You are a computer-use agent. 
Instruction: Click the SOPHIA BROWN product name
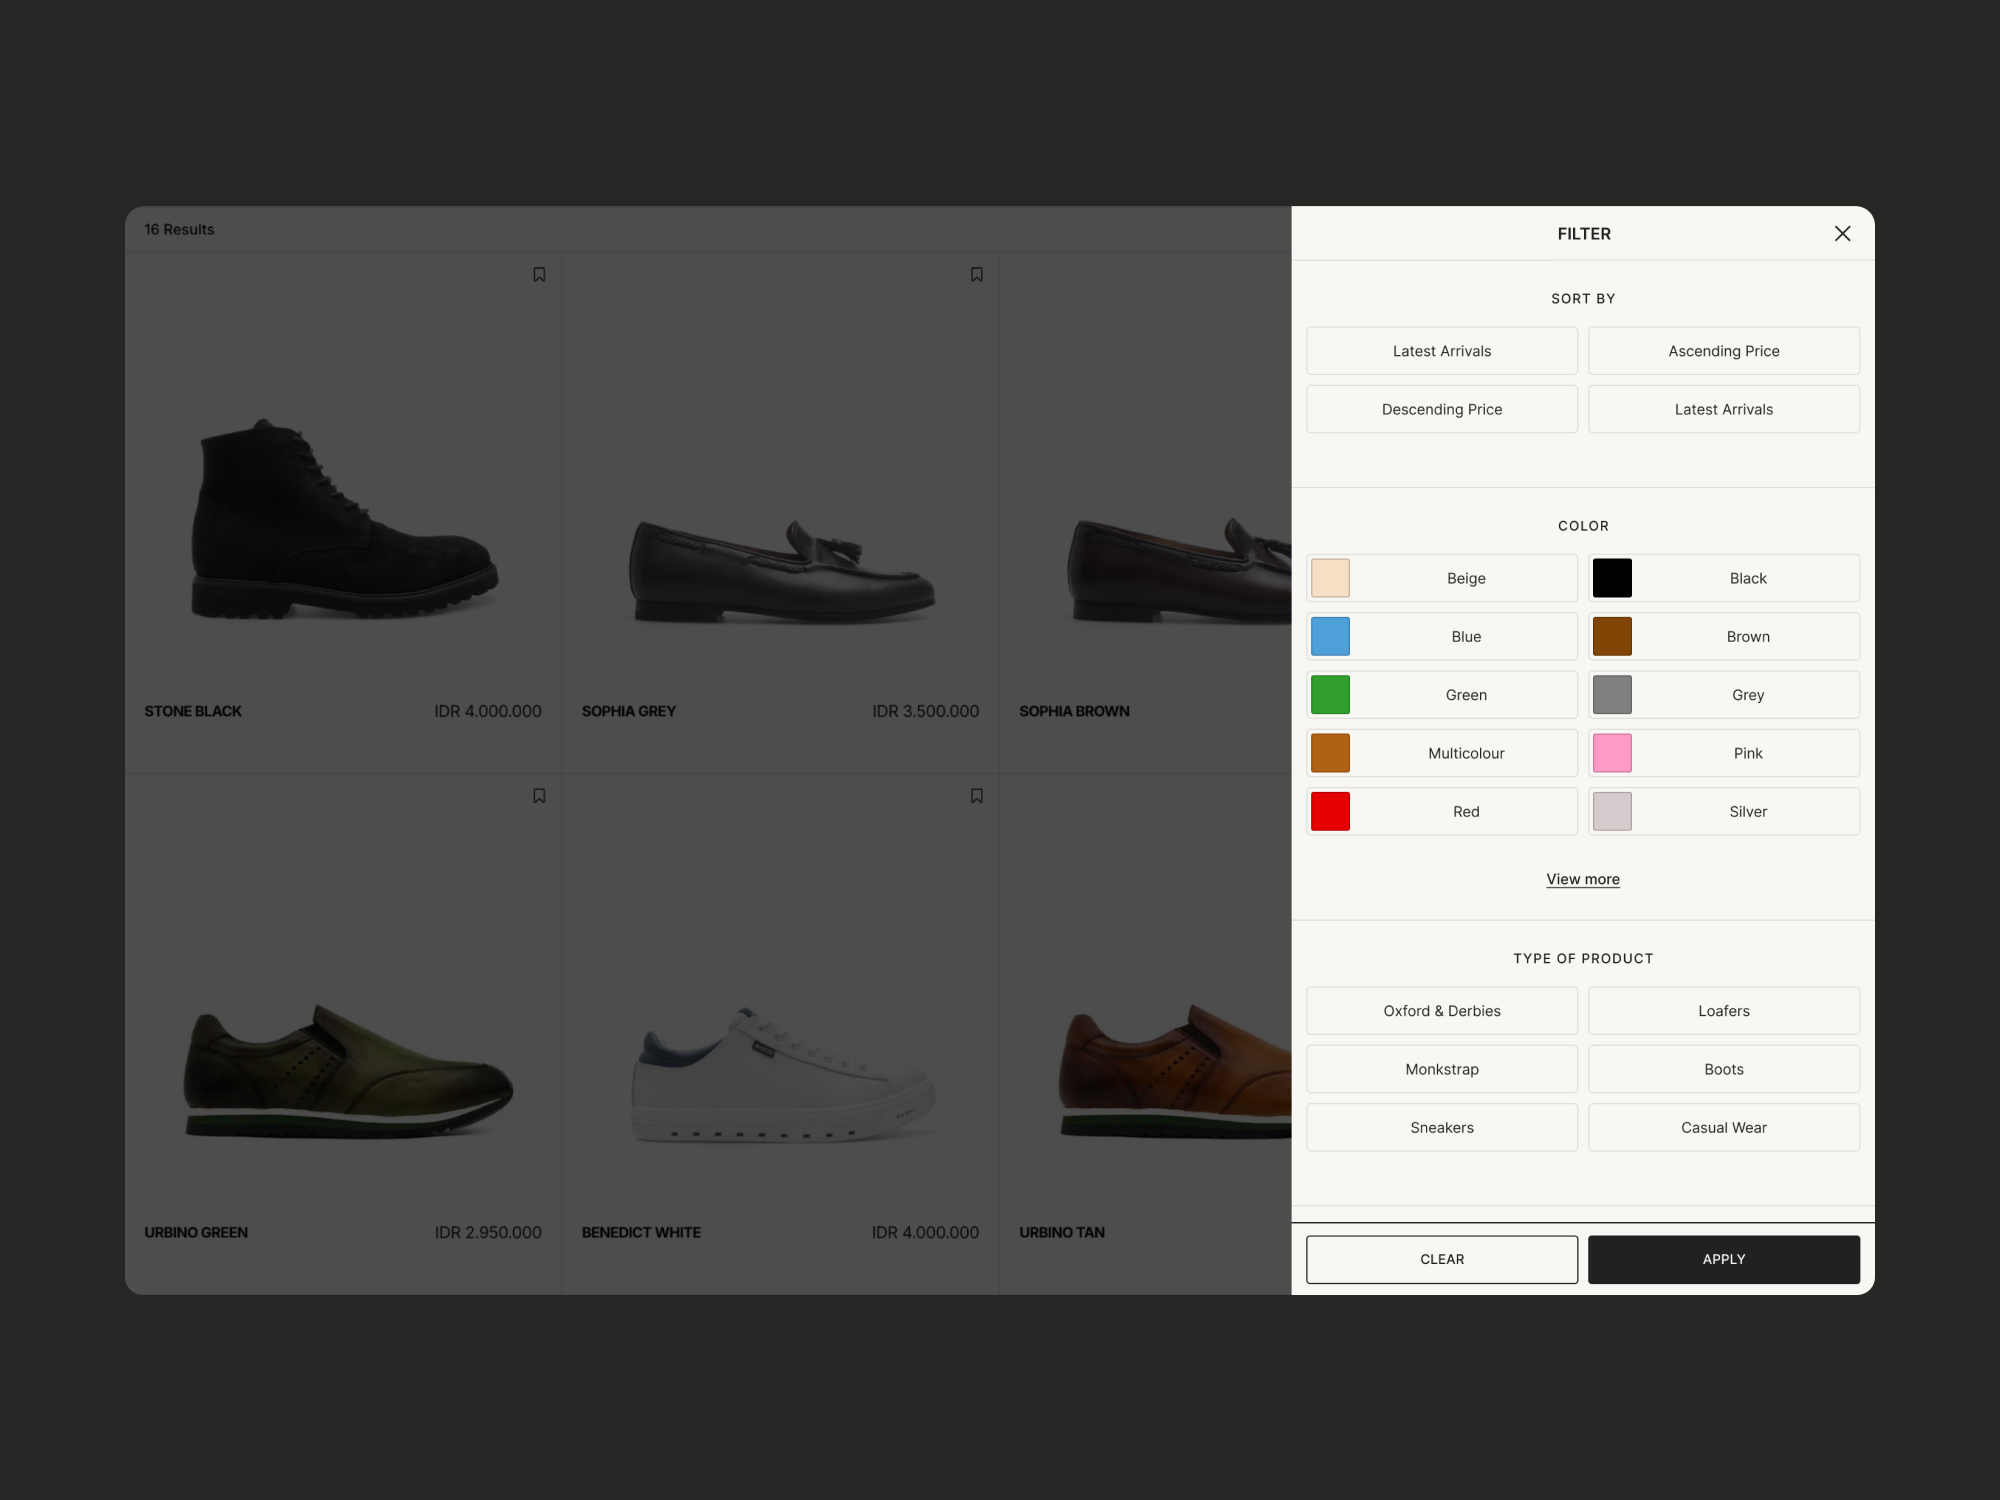pos(1074,711)
